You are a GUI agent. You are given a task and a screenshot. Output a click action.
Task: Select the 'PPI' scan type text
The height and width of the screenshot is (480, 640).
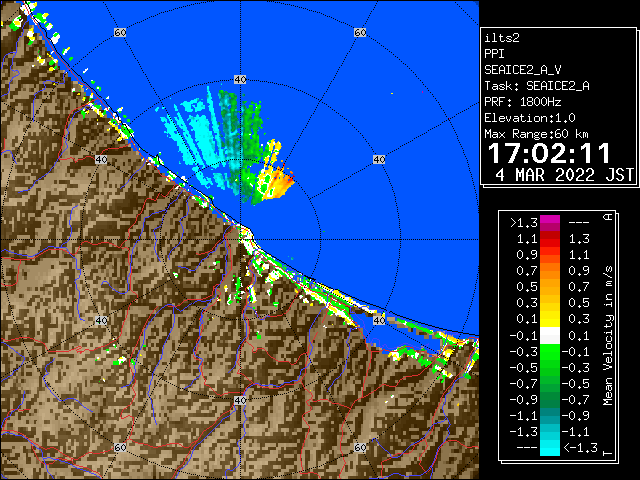494,54
